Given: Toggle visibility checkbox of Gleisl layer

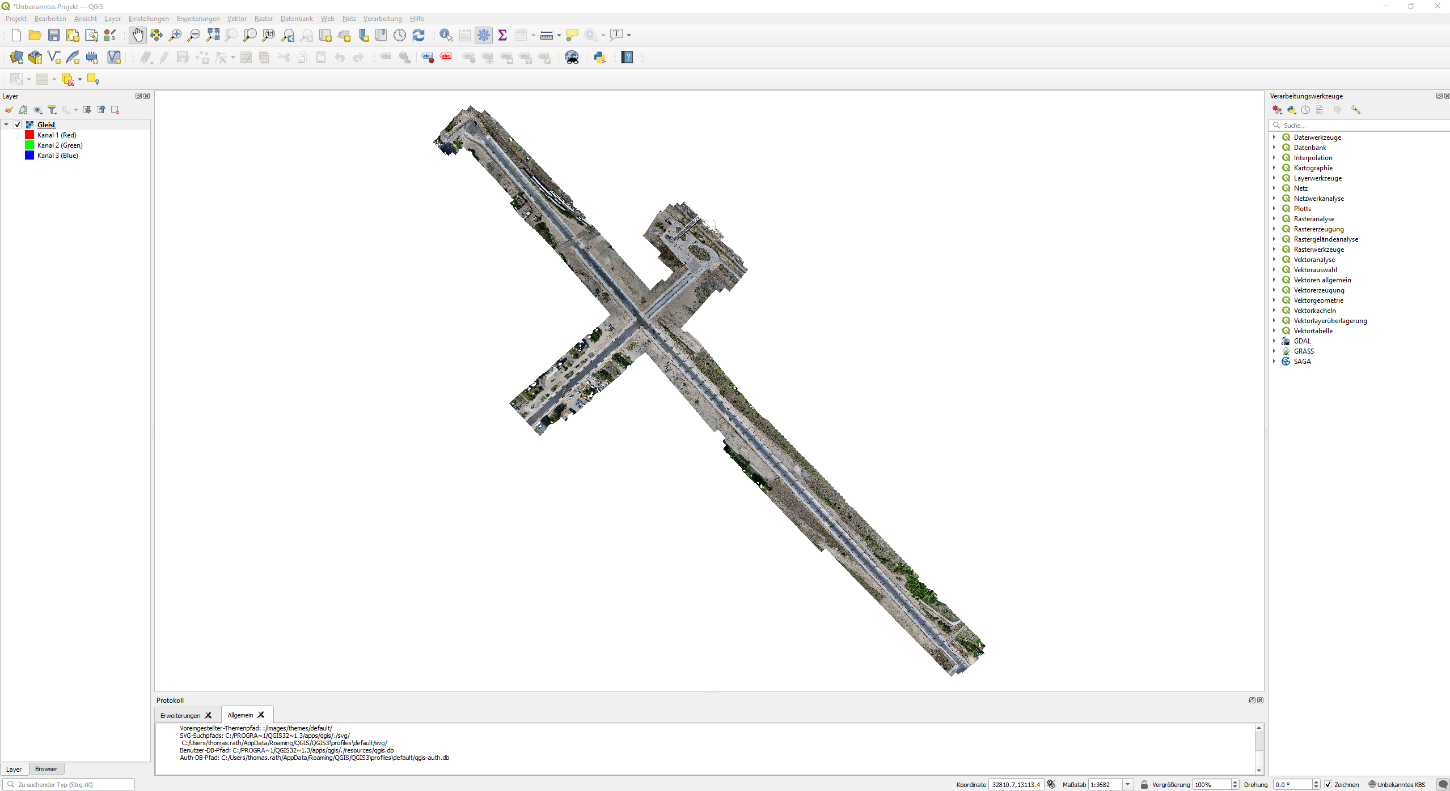Looking at the screenshot, I should pyautogui.click(x=18, y=125).
